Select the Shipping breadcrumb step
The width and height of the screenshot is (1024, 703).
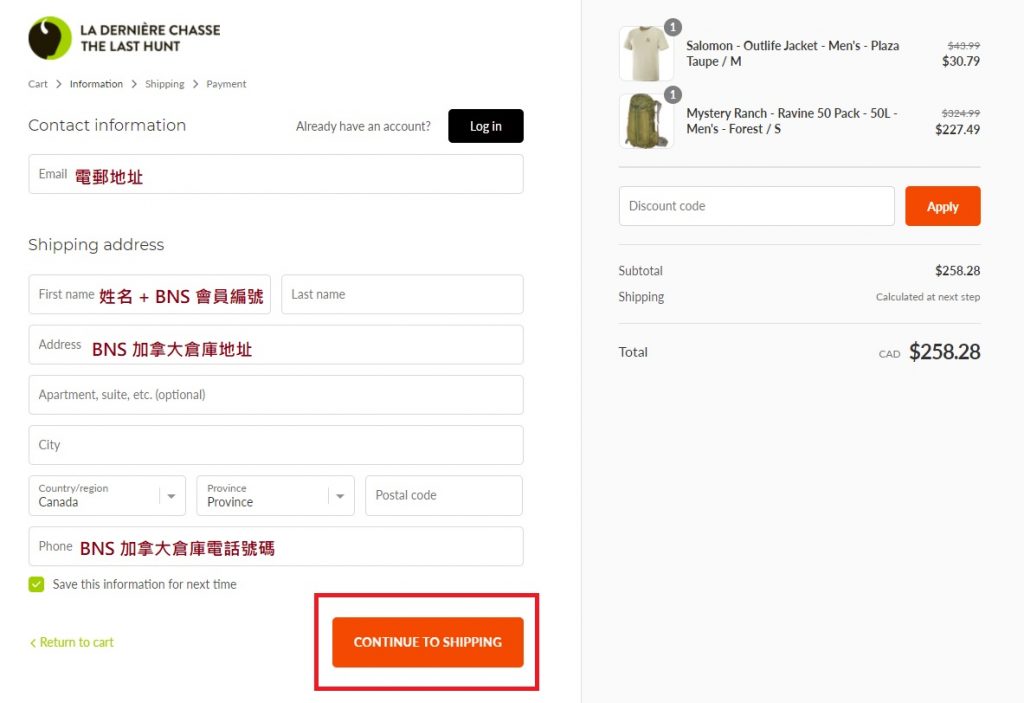164,84
